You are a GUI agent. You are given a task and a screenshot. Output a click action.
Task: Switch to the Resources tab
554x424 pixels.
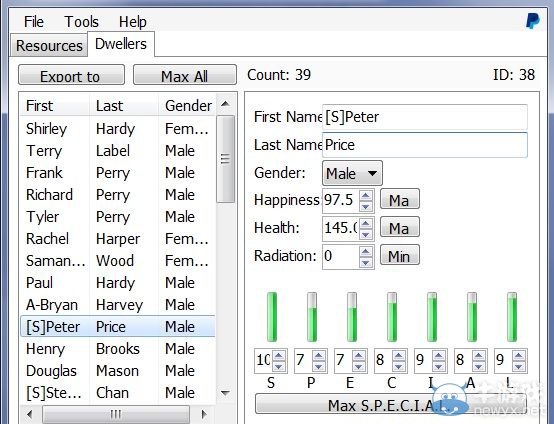(x=49, y=46)
